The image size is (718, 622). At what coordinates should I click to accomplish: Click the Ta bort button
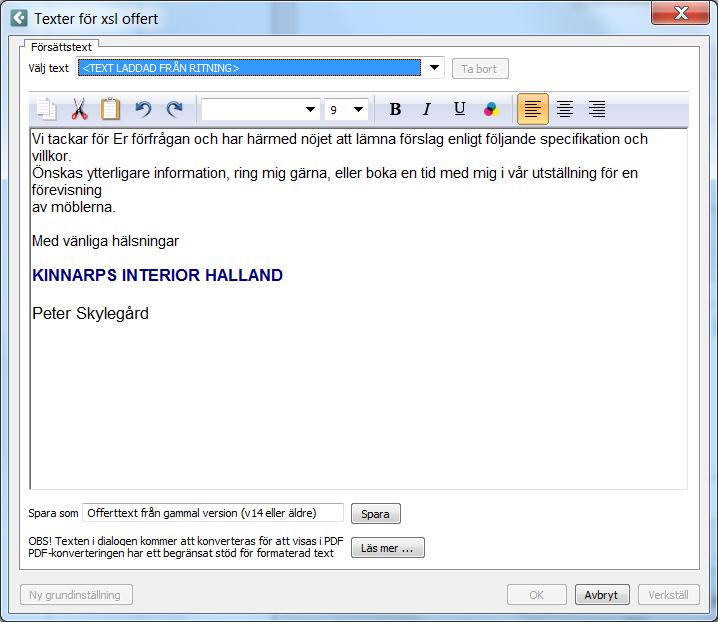(480, 69)
